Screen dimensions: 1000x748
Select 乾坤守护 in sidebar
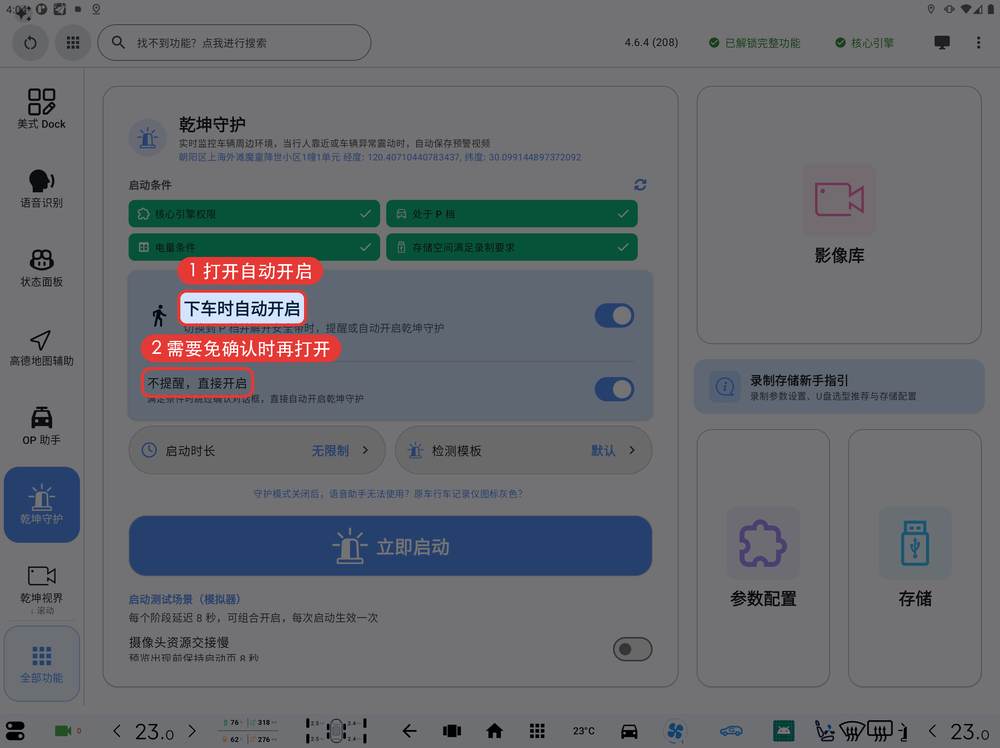(x=41, y=504)
